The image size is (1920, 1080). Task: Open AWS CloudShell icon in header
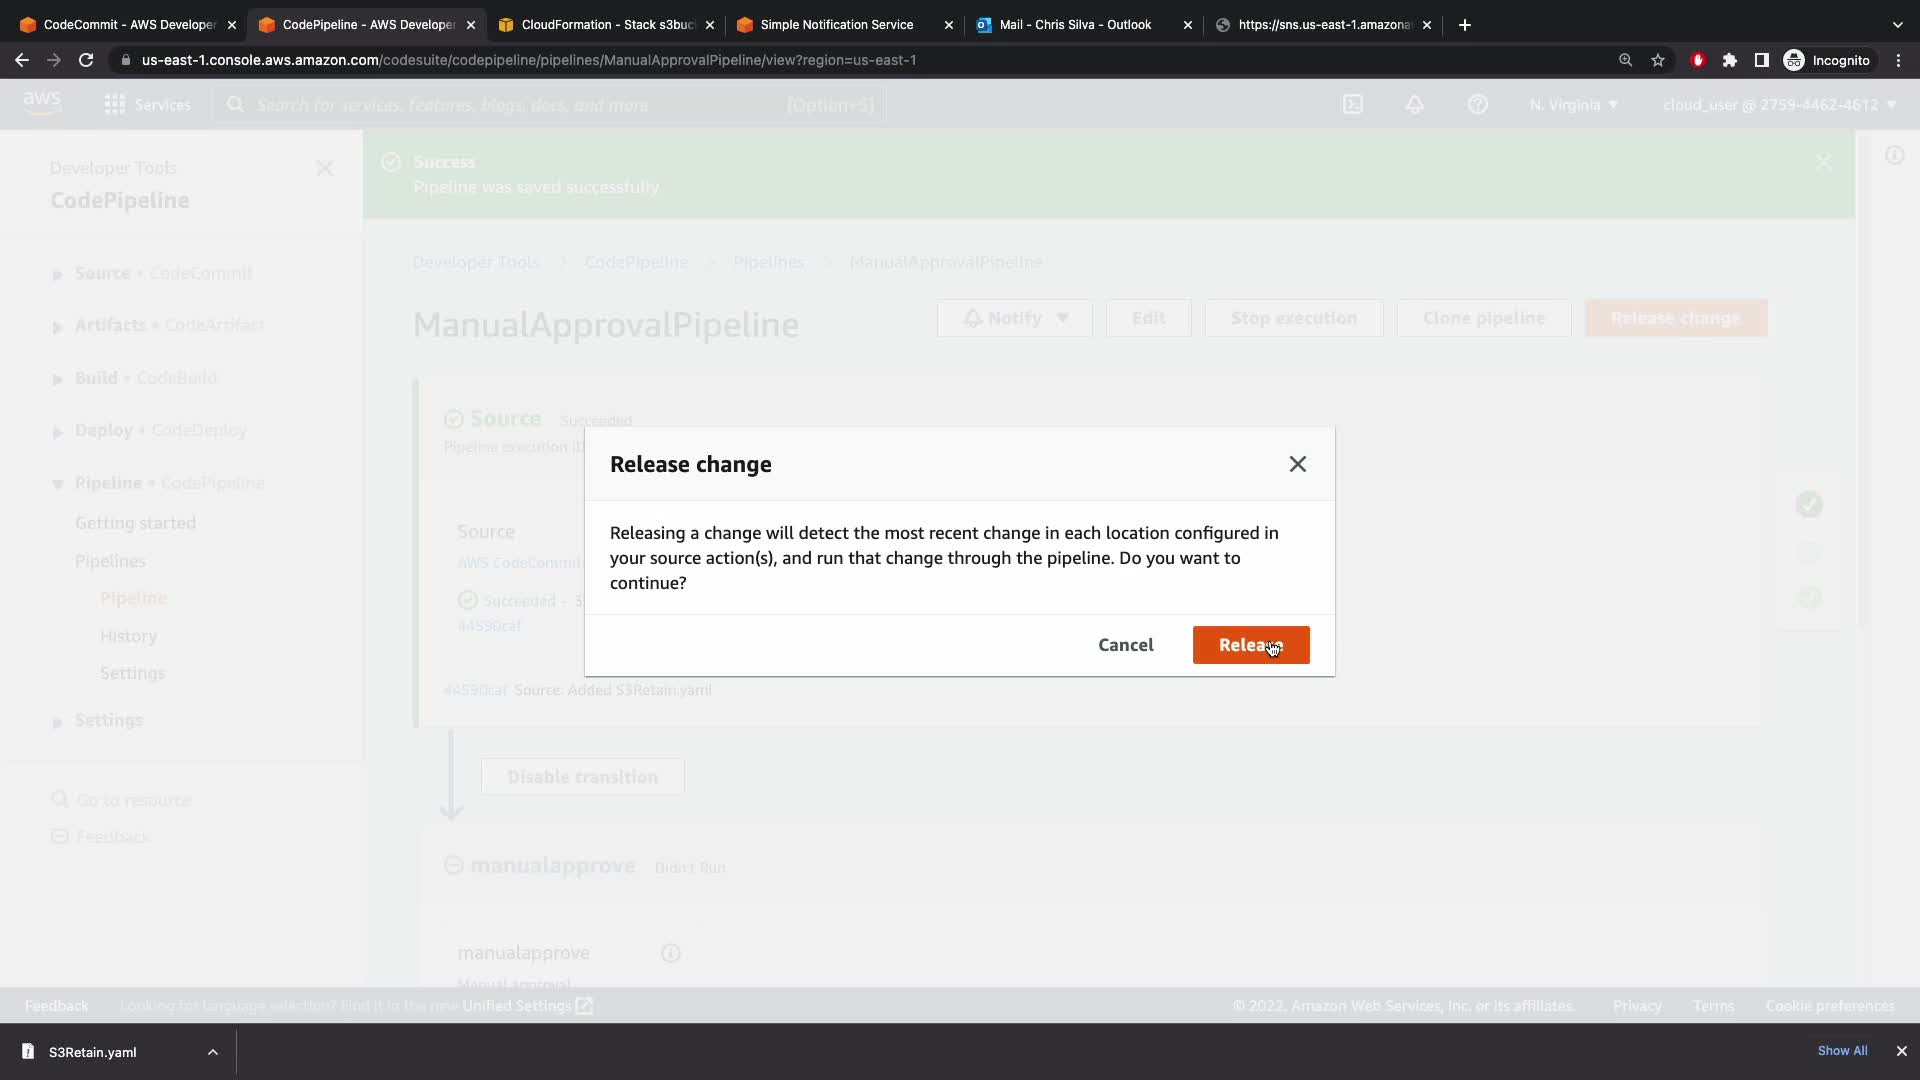pos(1352,105)
